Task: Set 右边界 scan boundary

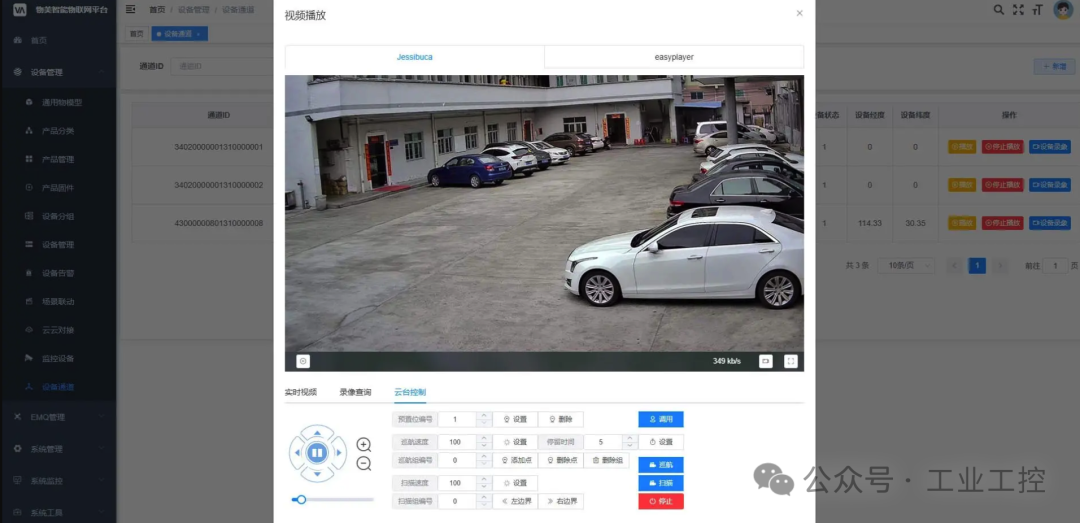Action: coord(561,502)
